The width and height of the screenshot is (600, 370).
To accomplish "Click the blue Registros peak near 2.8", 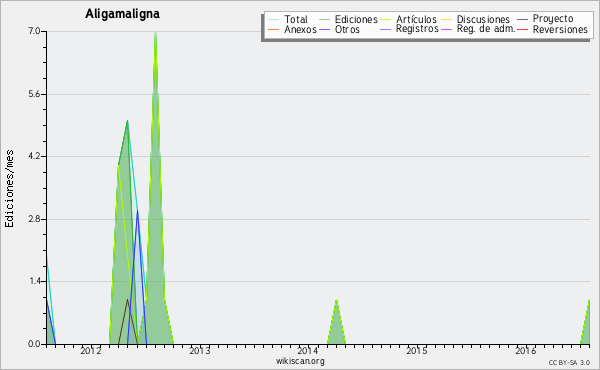I will pos(137,211).
